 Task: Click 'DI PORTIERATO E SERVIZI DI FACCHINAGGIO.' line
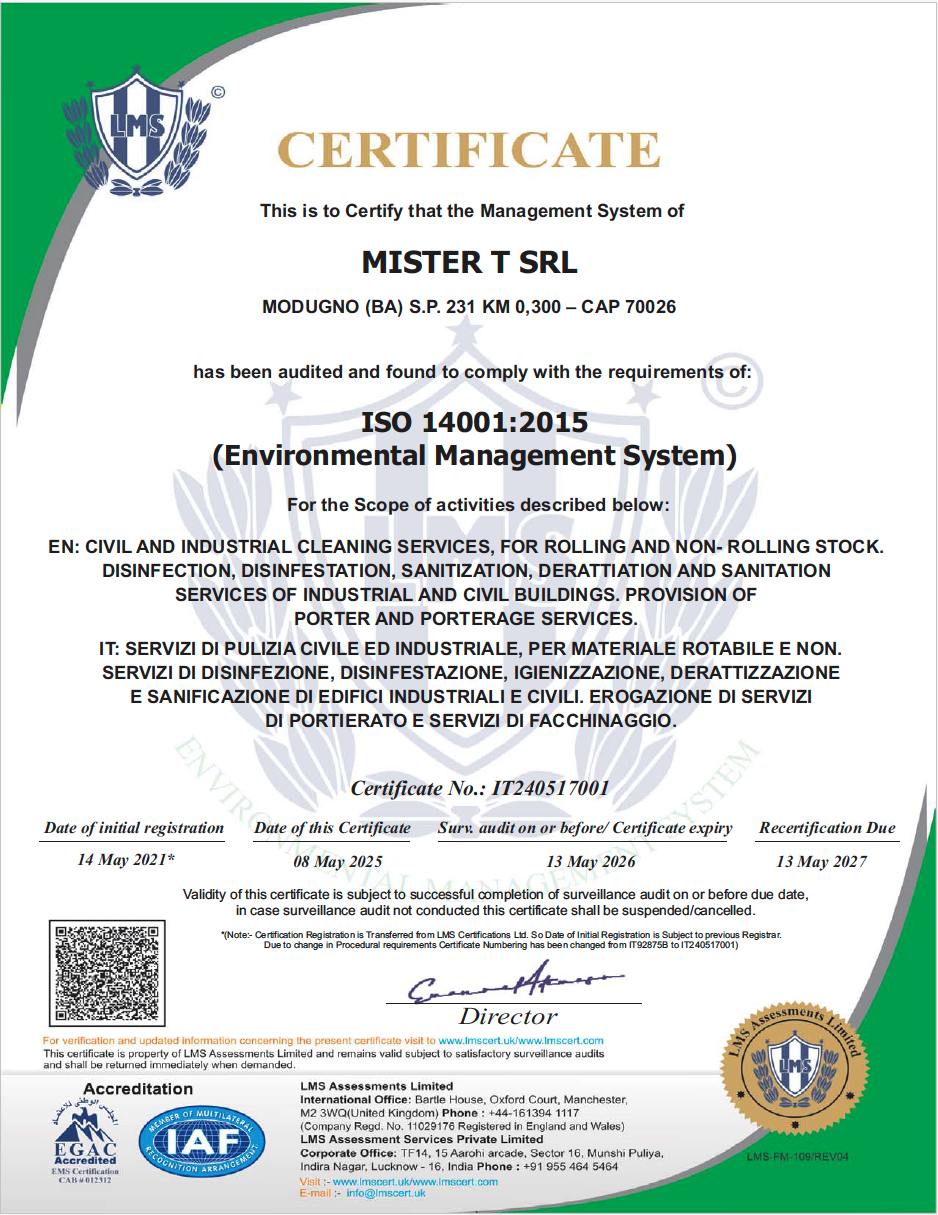(472, 720)
